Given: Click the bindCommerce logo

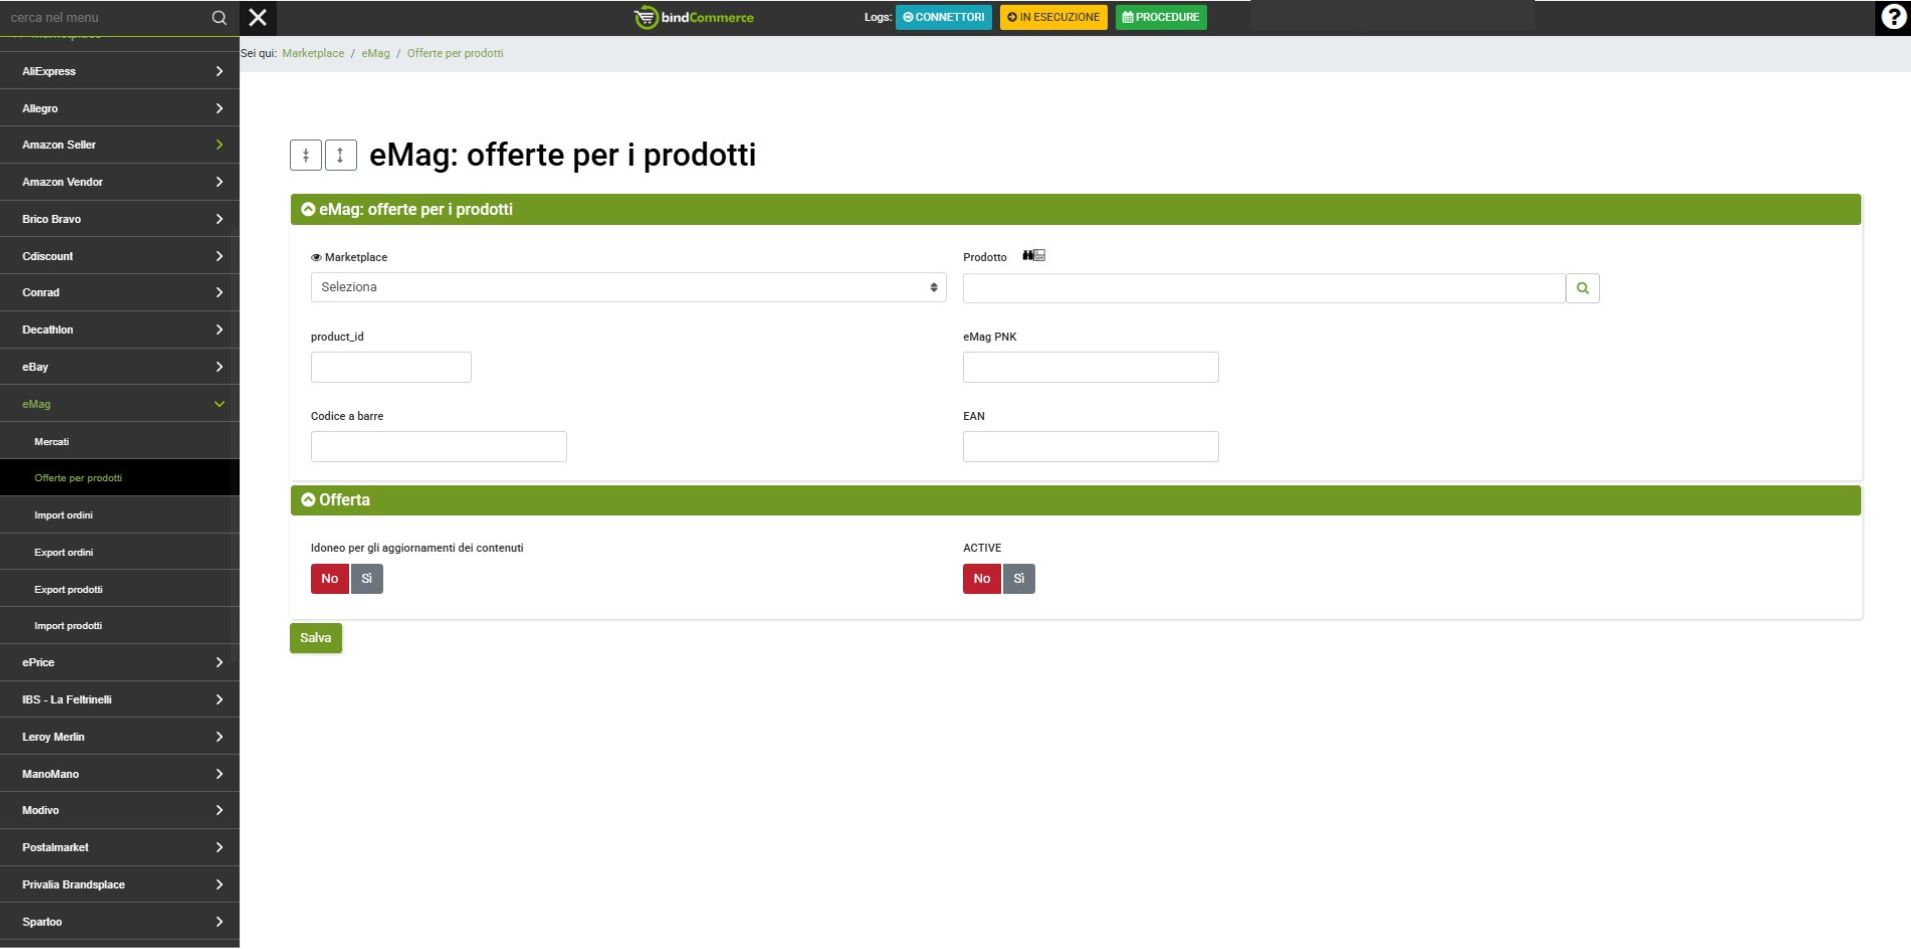Looking at the screenshot, I should (694, 17).
